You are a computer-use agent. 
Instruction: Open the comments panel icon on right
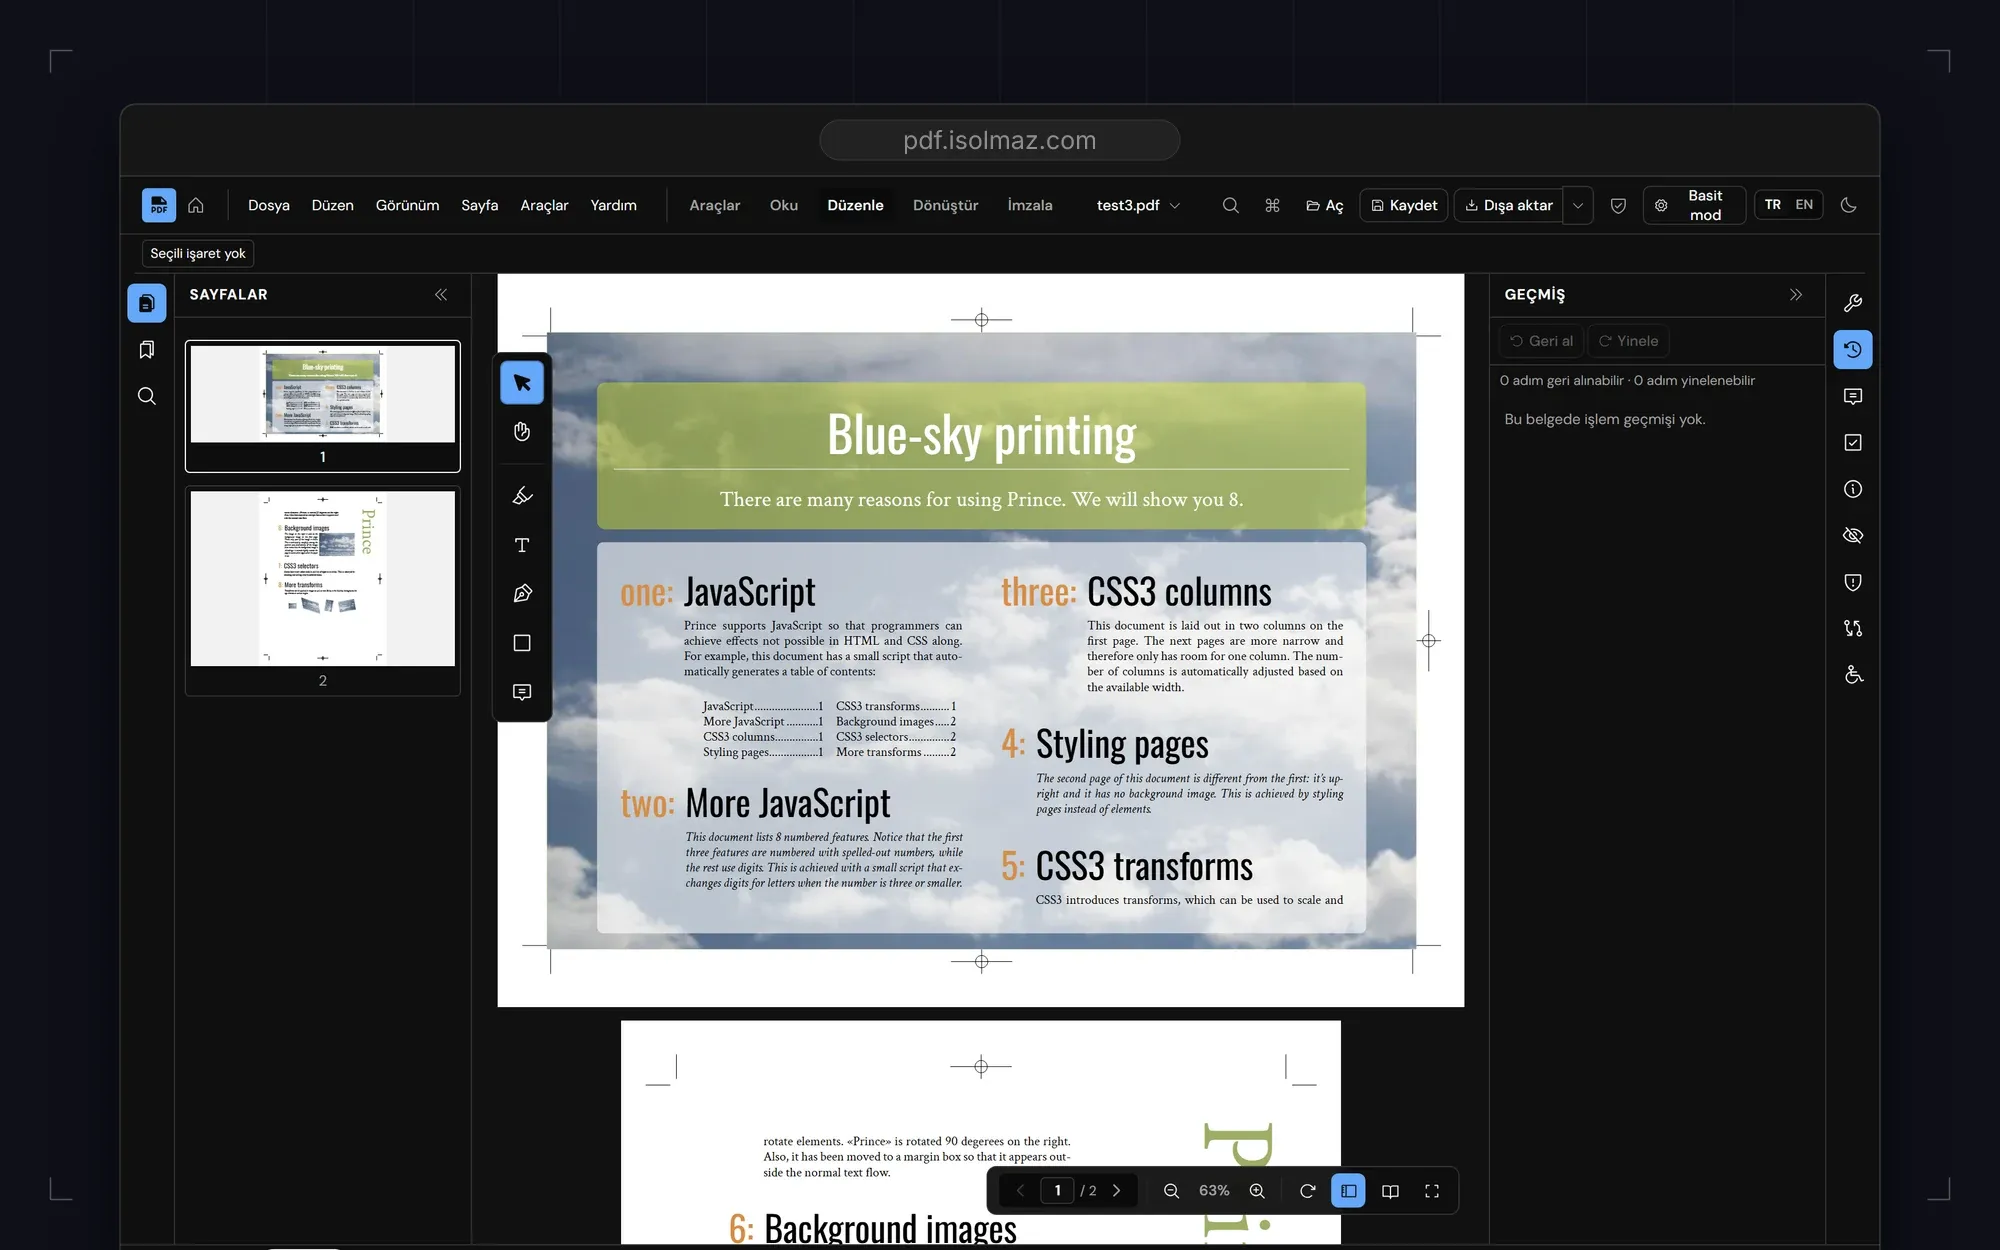click(x=1853, y=396)
